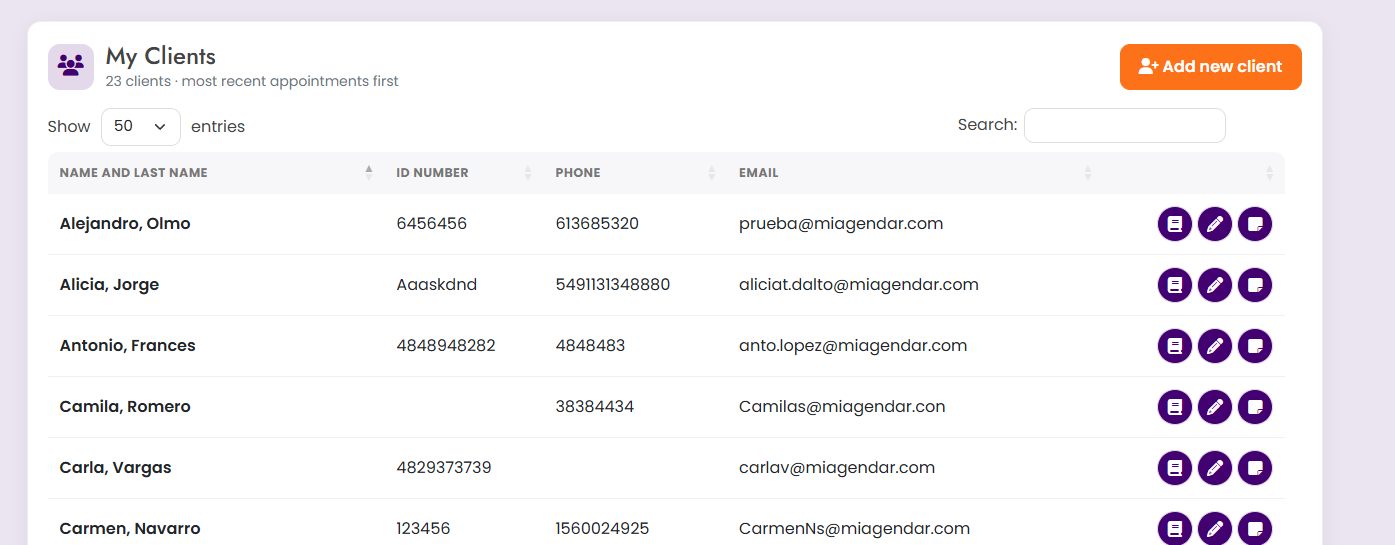This screenshot has width=1395, height=545.
Task: Click phone number 5491131348880
Action: point(613,285)
